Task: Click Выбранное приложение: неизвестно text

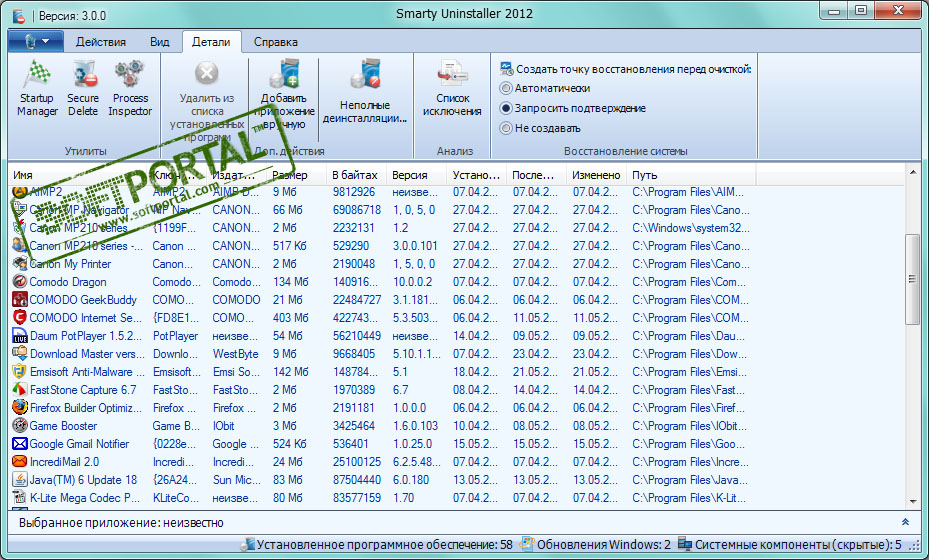Action: click(x=121, y=523)
